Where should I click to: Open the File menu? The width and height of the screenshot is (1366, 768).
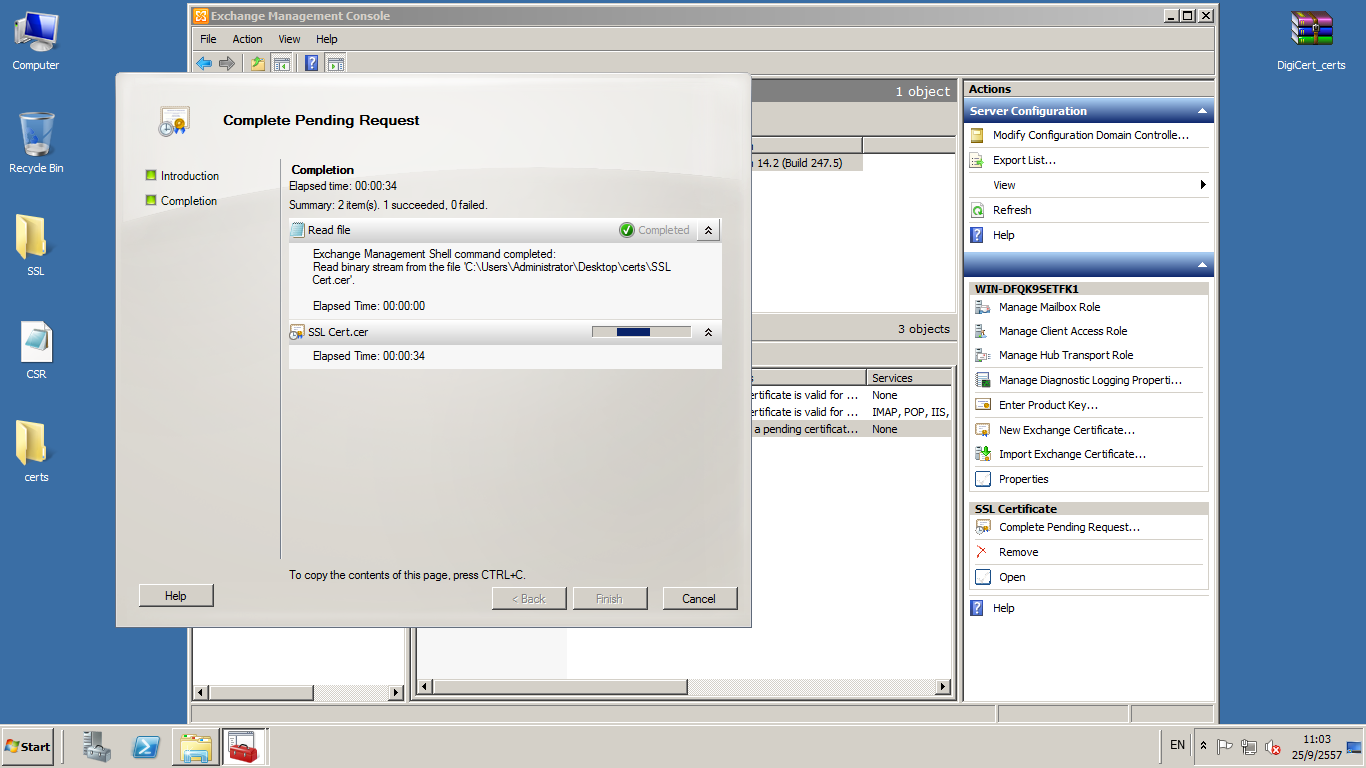[208, 39]
